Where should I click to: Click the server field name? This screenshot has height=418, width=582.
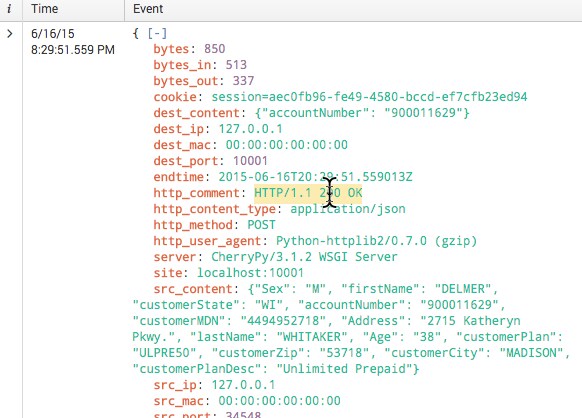coord(175,257)
